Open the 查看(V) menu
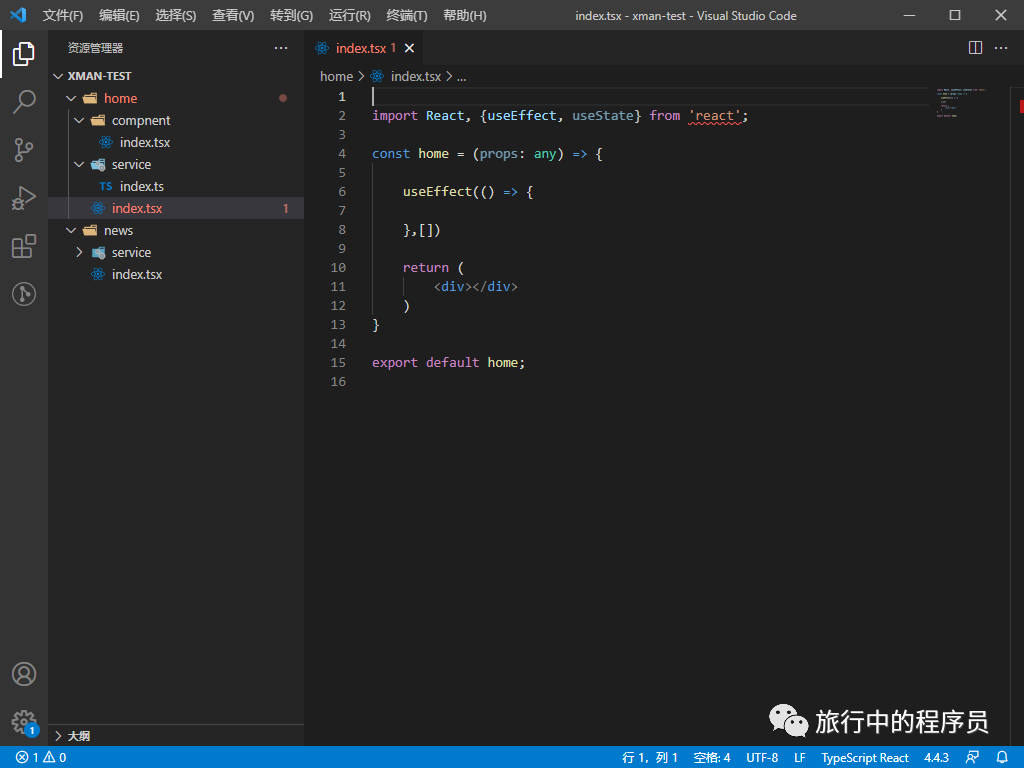Screen dimensions: 1024x768 pyautogui.click(x=233, y=16)
